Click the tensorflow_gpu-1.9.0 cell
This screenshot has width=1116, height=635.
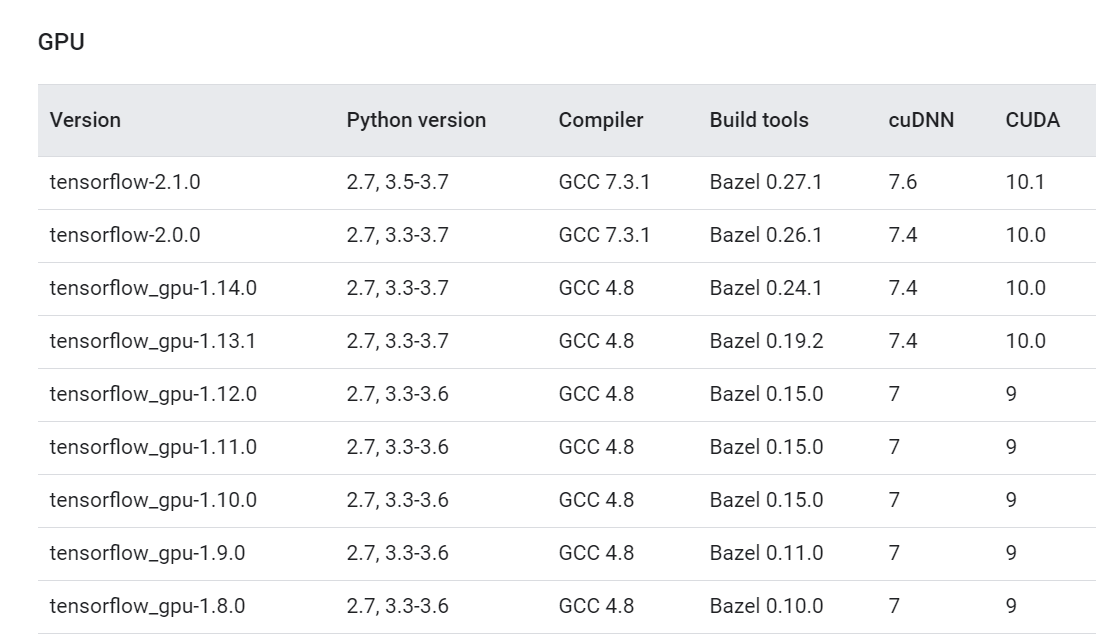[x=148, y=553]
